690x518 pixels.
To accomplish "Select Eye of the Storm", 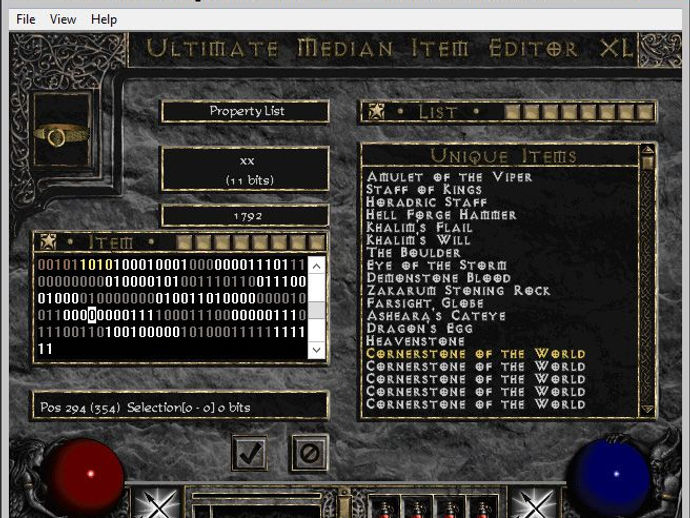I will coord(436,265).
